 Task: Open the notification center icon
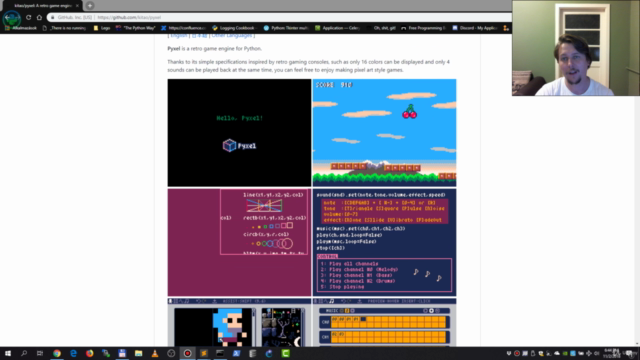[630, 353]
